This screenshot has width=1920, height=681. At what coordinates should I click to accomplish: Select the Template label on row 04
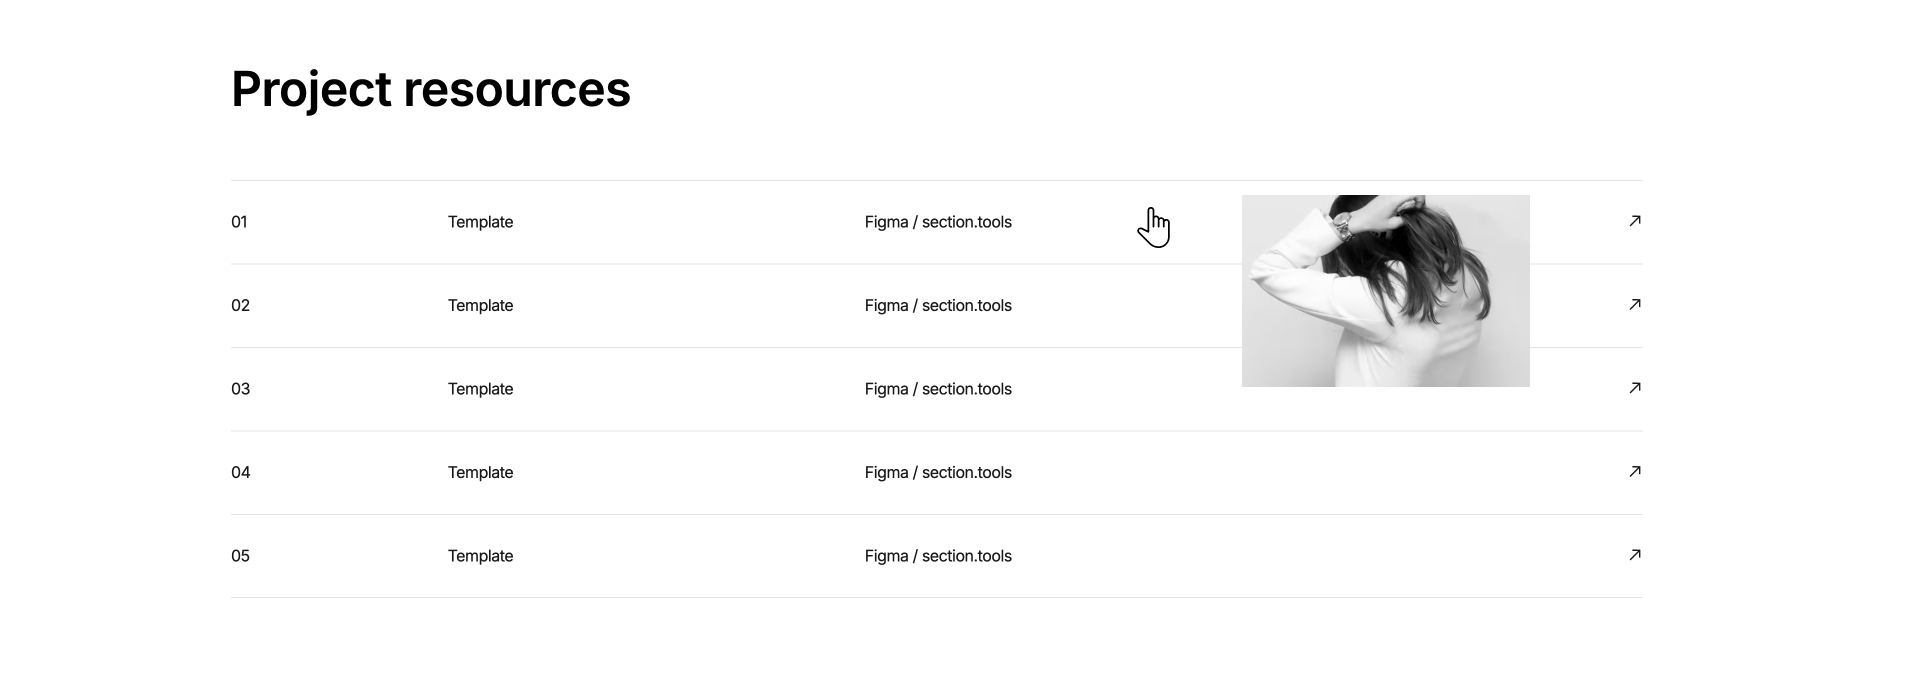(x=480, y=472)
